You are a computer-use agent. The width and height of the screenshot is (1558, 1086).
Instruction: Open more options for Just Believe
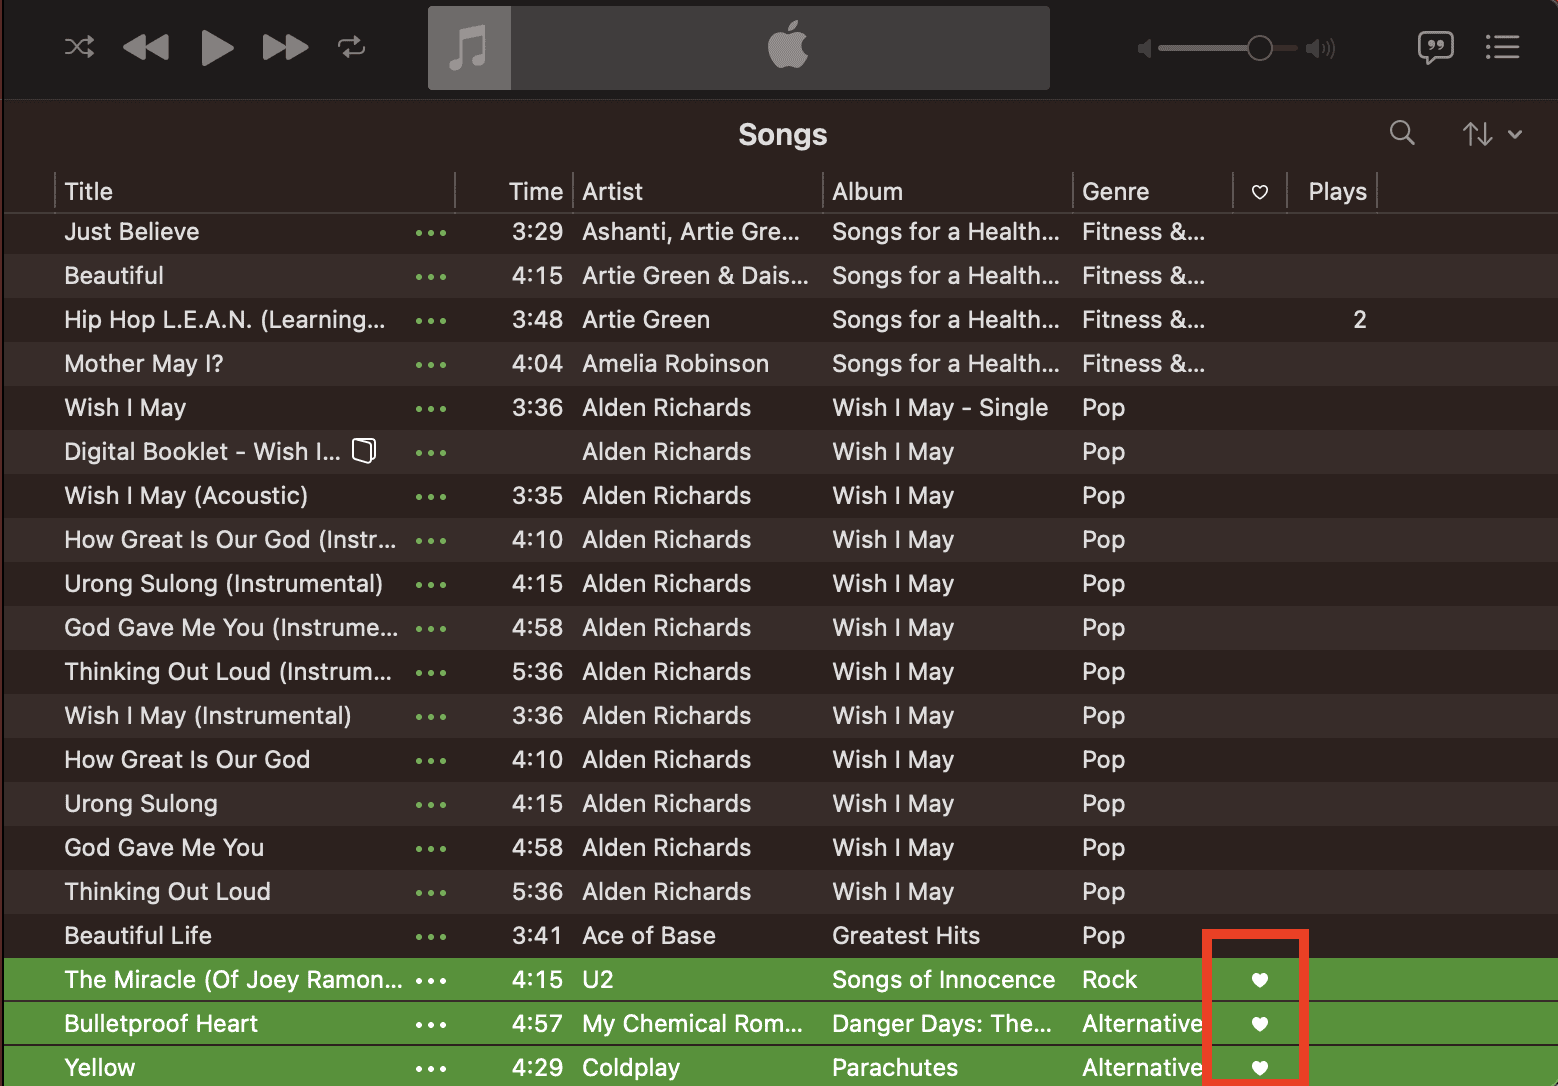431,233
